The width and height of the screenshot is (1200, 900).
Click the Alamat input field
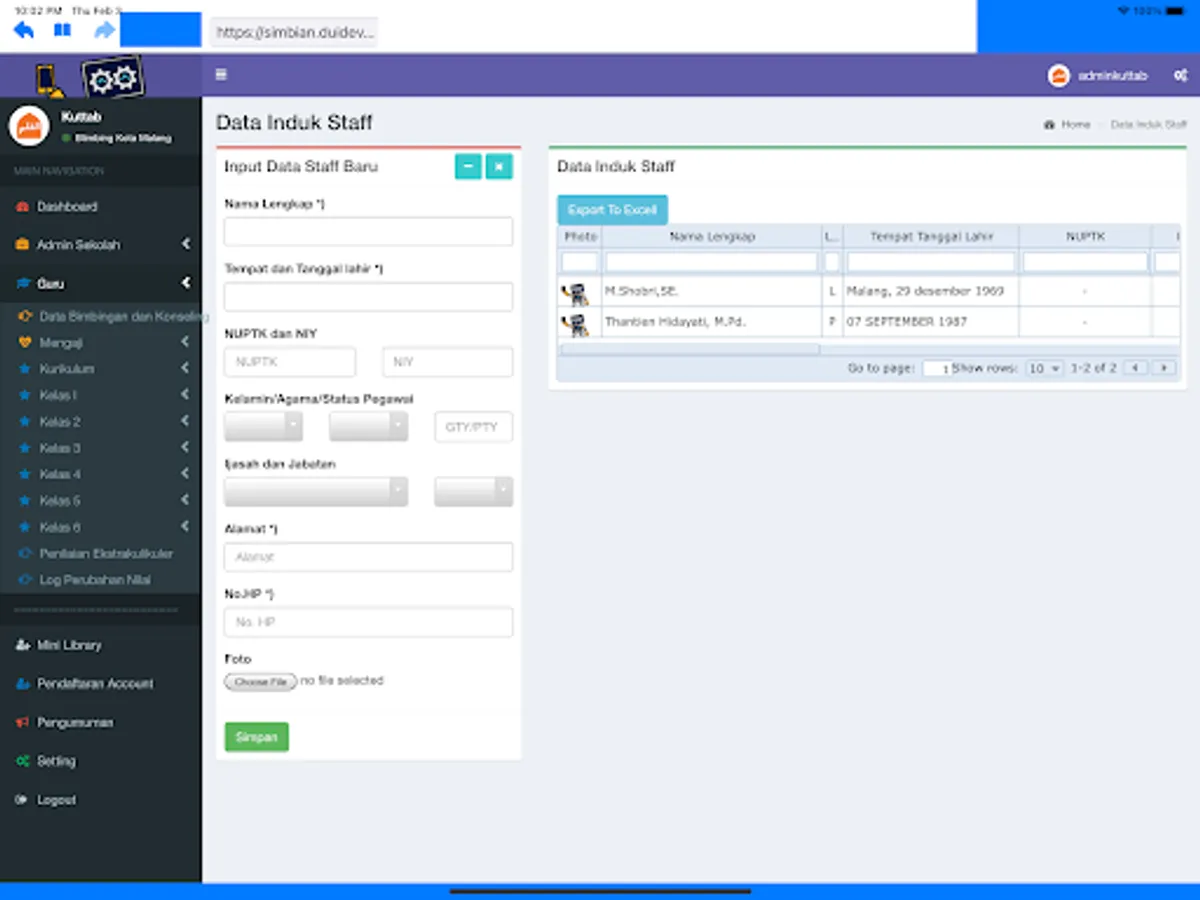[368, 557]
